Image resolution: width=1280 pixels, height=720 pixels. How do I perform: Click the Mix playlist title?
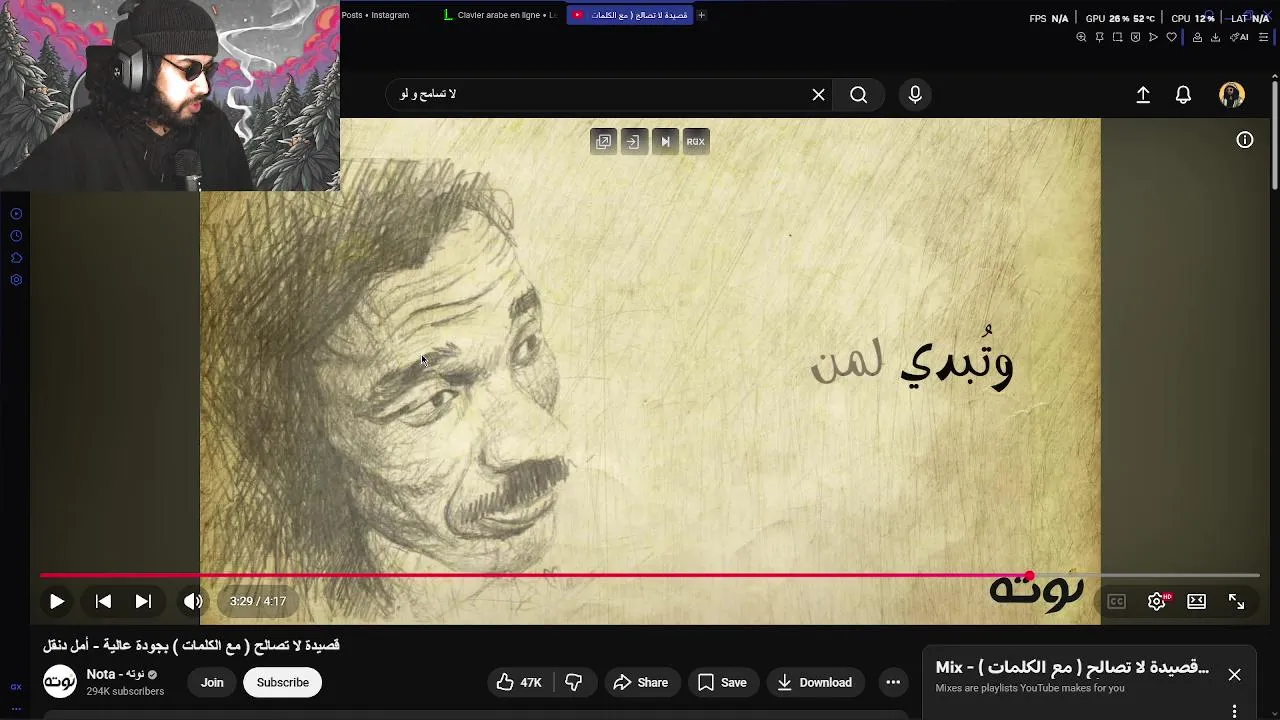[1072, 667]
